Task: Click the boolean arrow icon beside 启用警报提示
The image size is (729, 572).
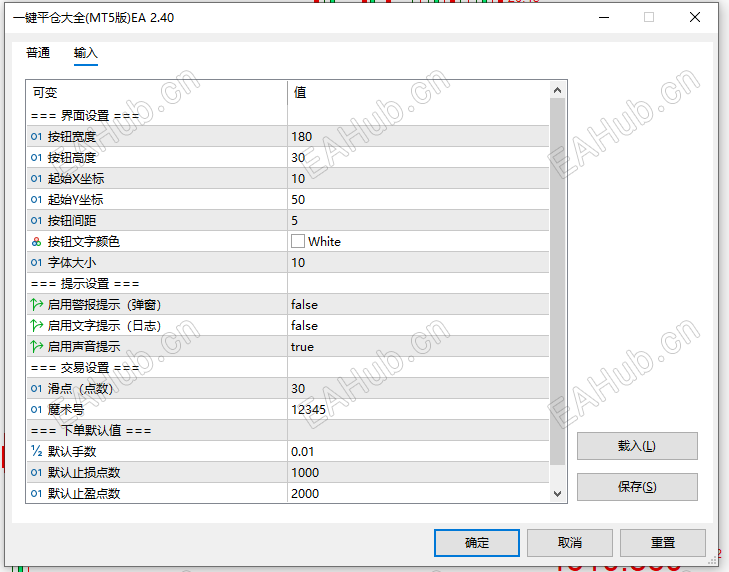Action: point(36,305)
